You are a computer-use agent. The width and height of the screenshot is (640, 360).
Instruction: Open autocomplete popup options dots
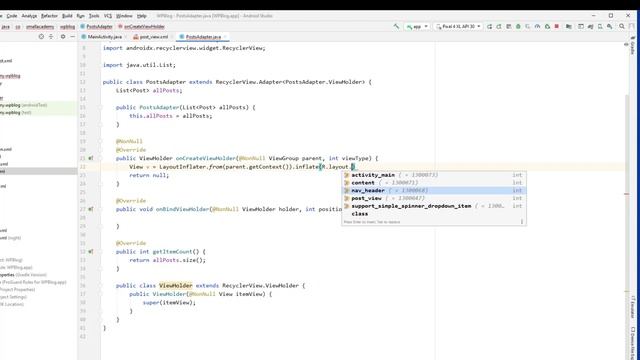522,222
